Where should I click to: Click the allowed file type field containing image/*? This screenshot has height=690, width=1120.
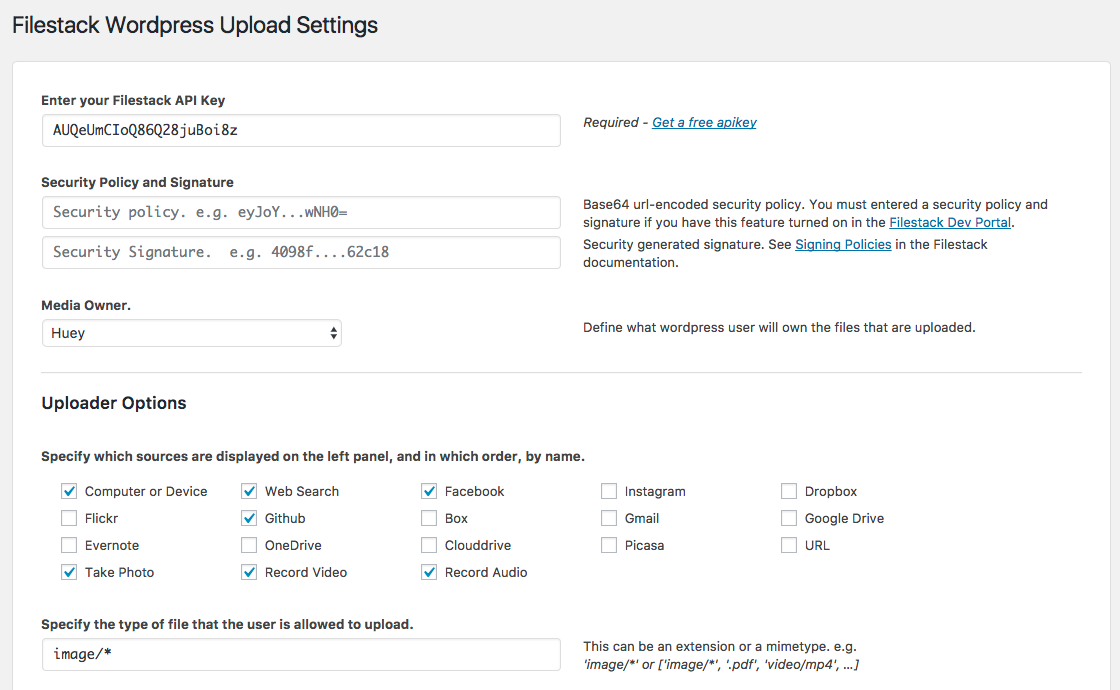300,655
